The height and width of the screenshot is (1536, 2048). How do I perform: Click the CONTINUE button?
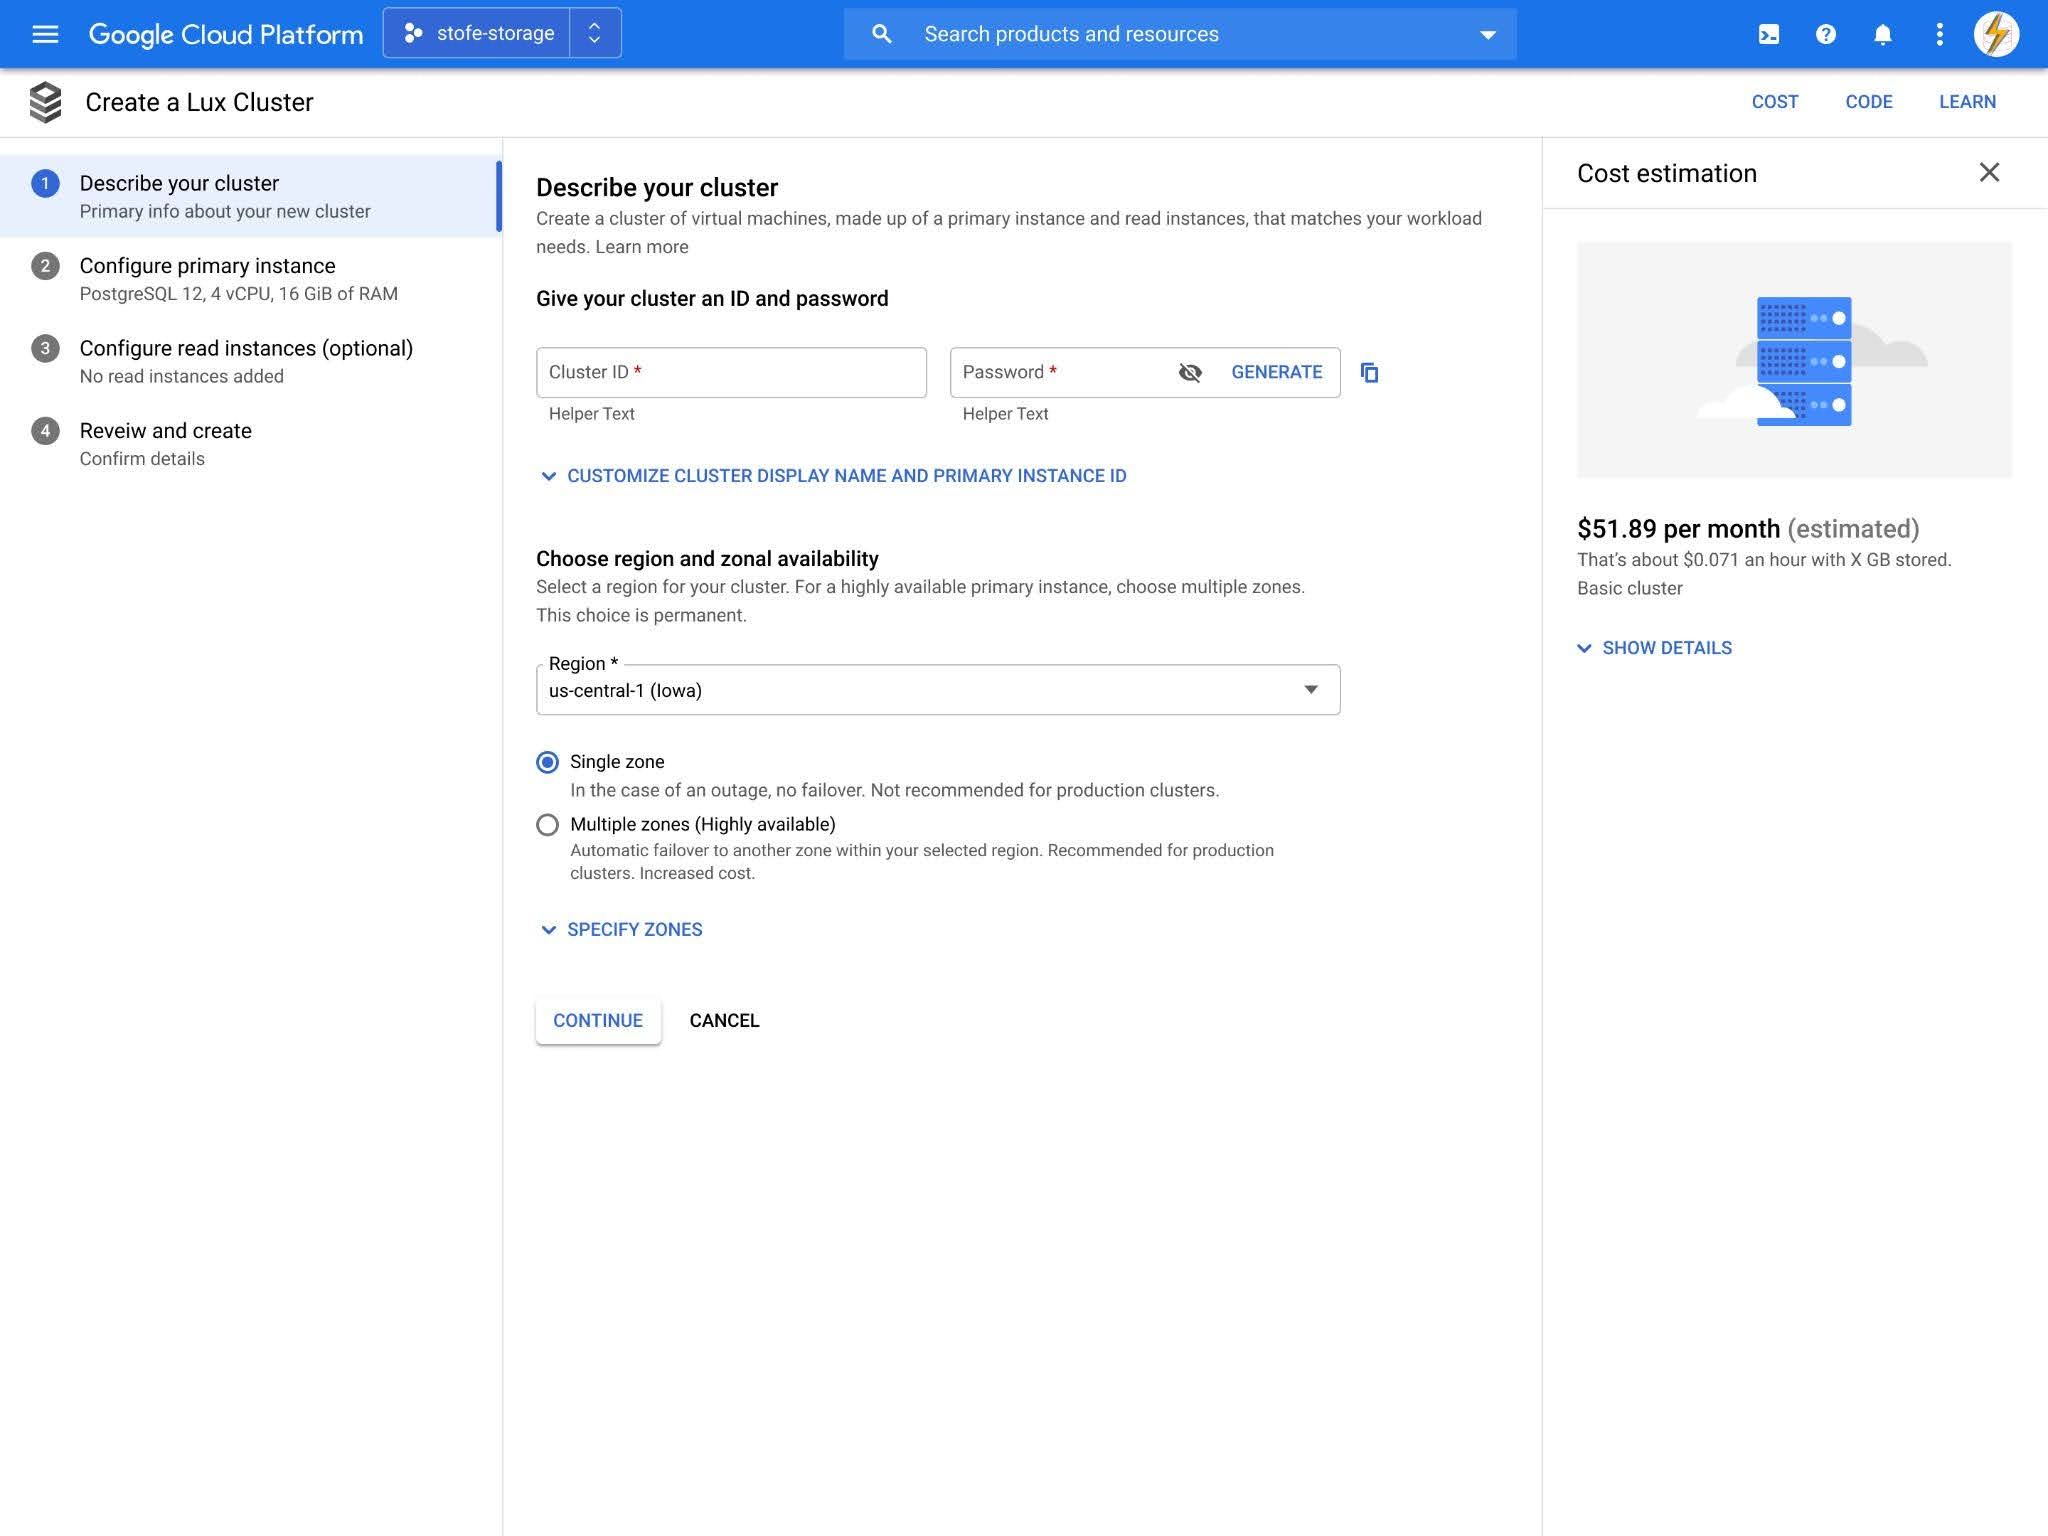(598, 1021)
